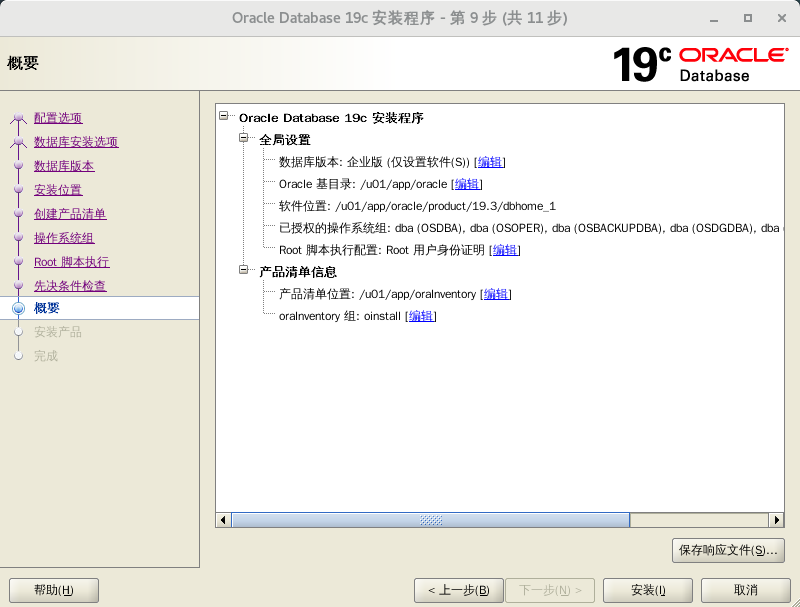
Task: Return to the 先决条件检查 step
Action: (70, 286)
